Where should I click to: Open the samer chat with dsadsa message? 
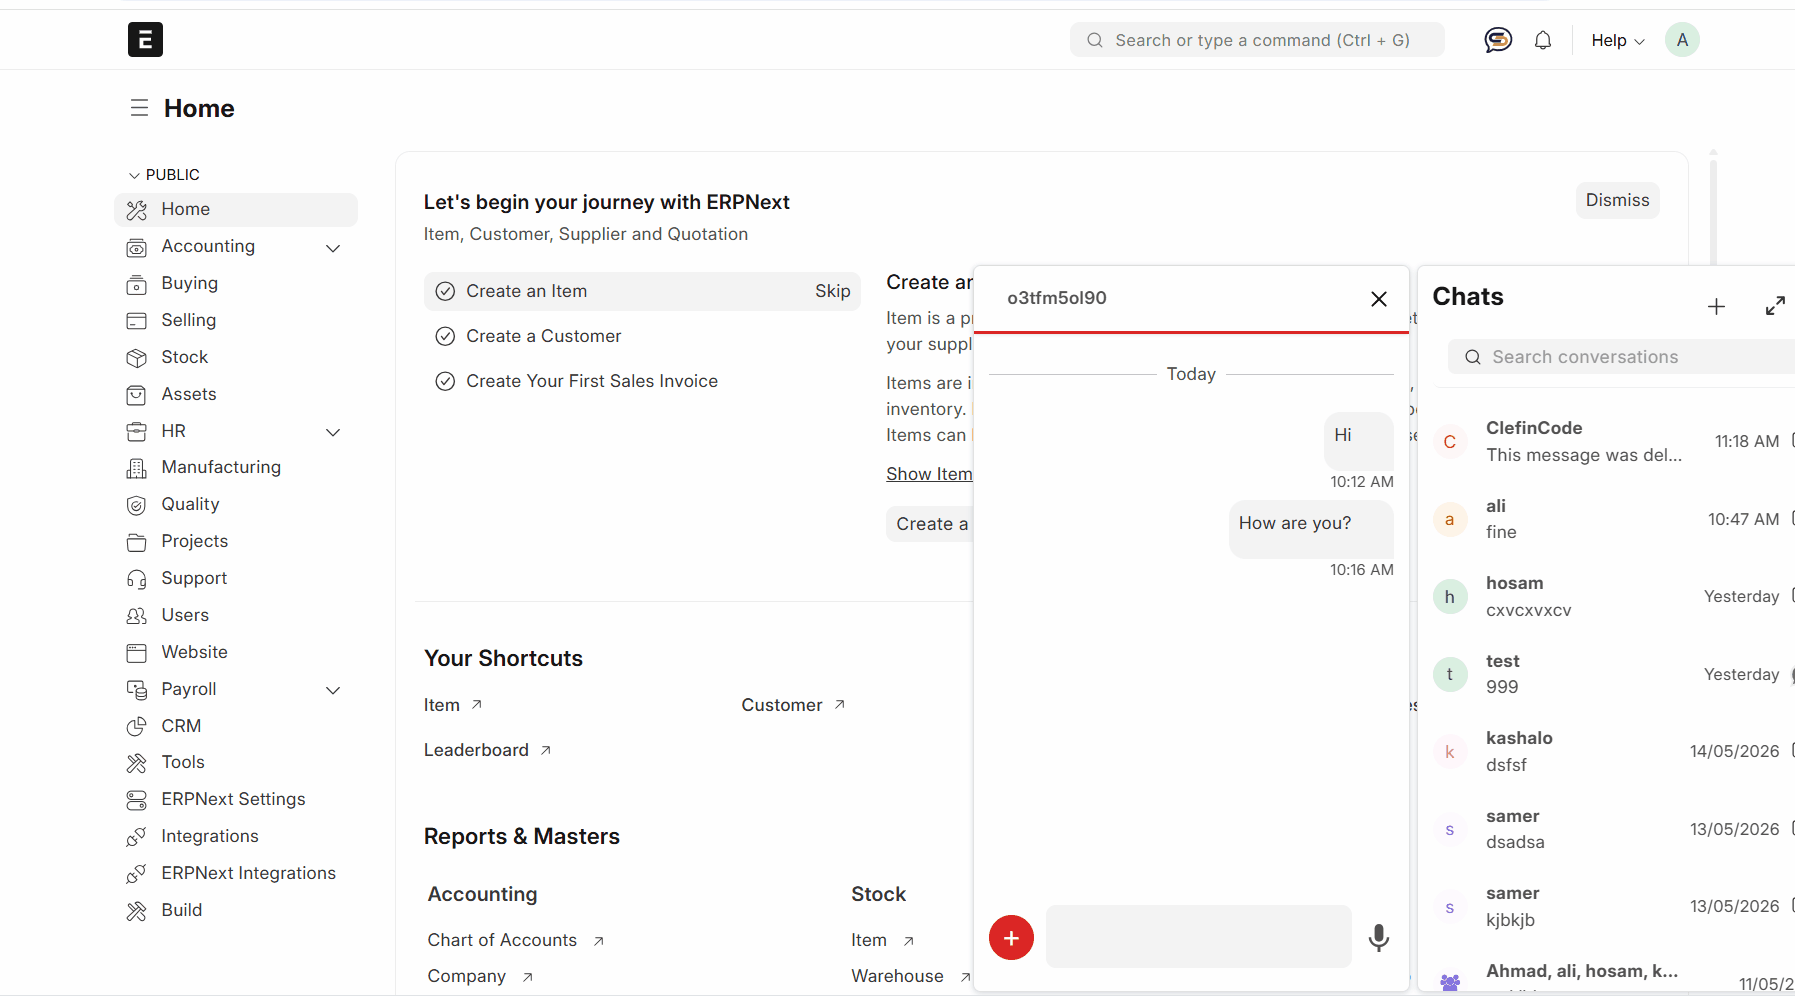click(1608, 829)
